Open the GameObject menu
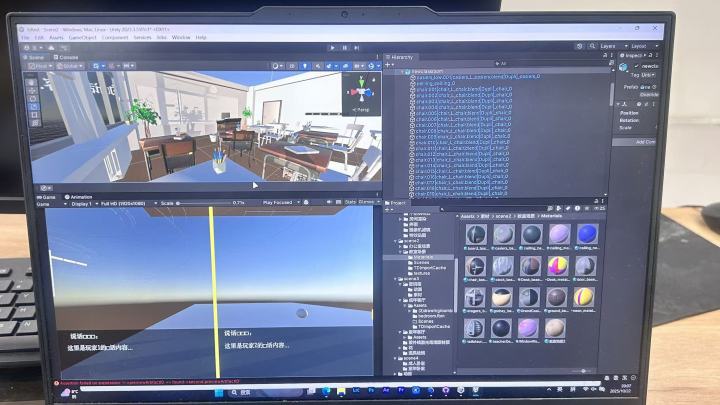Image resolution: width=720 pixels, height=405 pixels. [83, 37]
